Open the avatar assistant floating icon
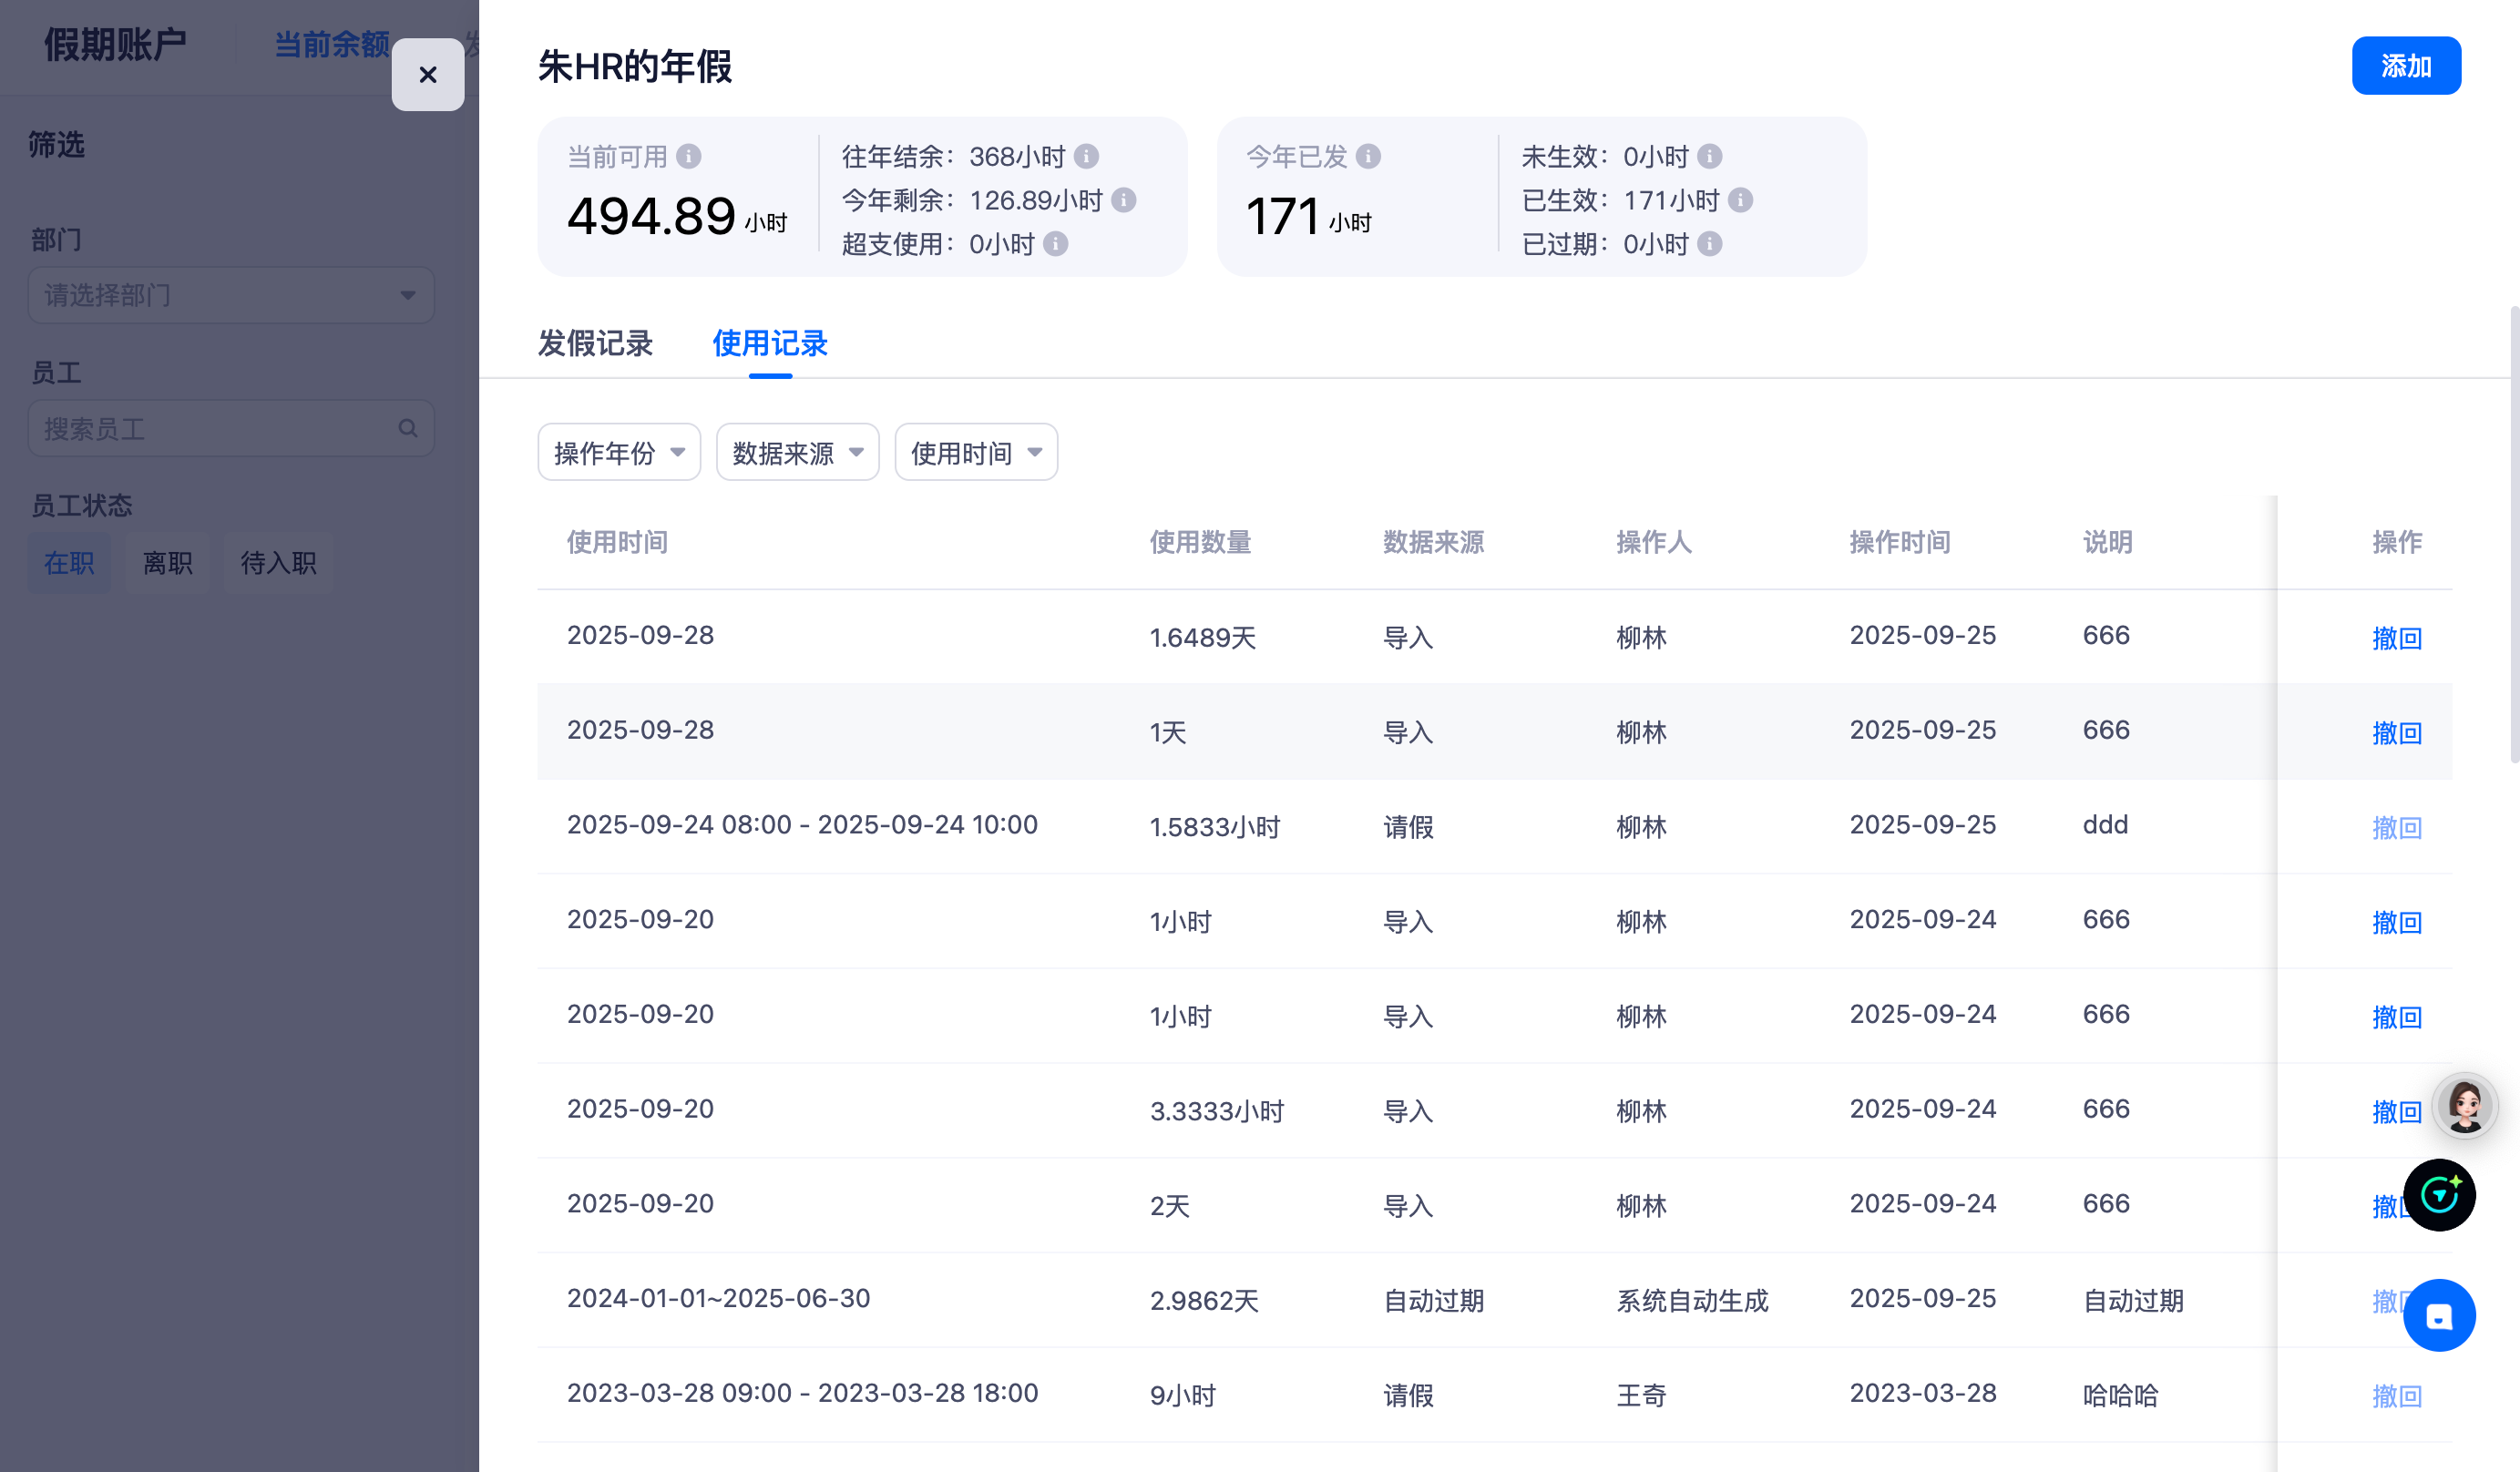2520x1472 pixels. pyautogui.click(x=2464, y=1106)
